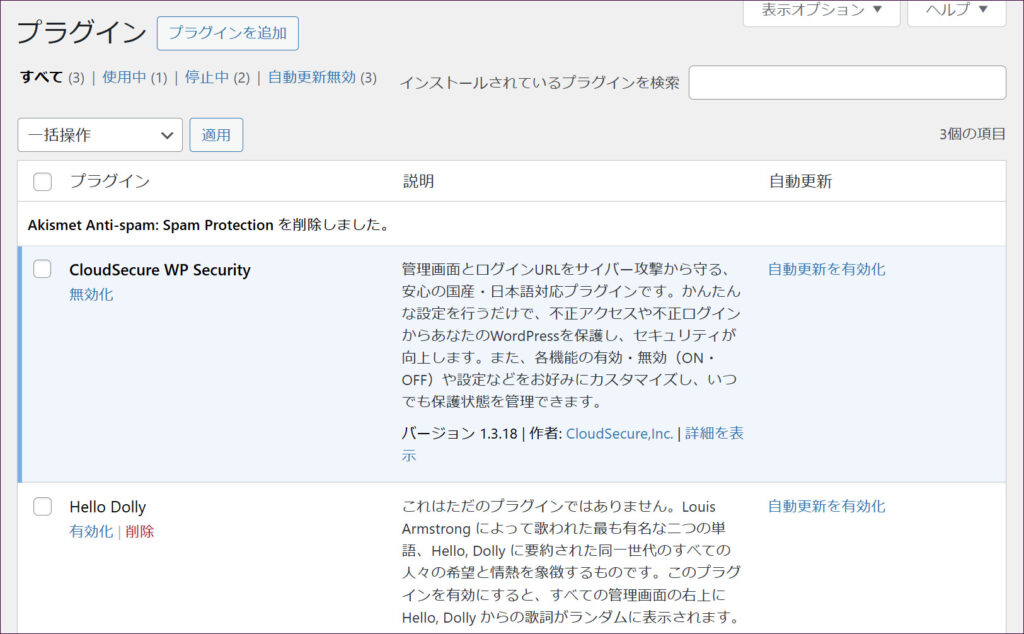Image resolution: width=1024 pixels, height=634 pixels.
Task: Check the CloudSecure WP Security checkbox
Action: click(43, 269)
